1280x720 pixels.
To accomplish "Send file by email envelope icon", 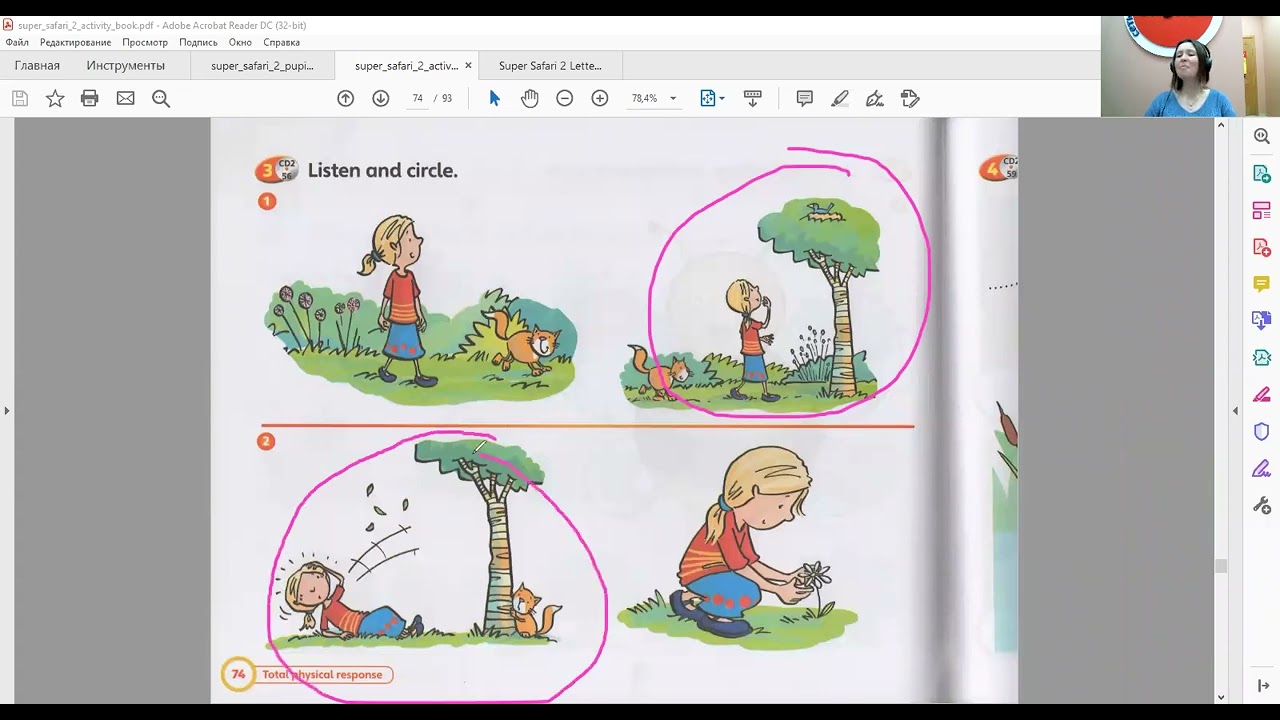I will 125,98.
